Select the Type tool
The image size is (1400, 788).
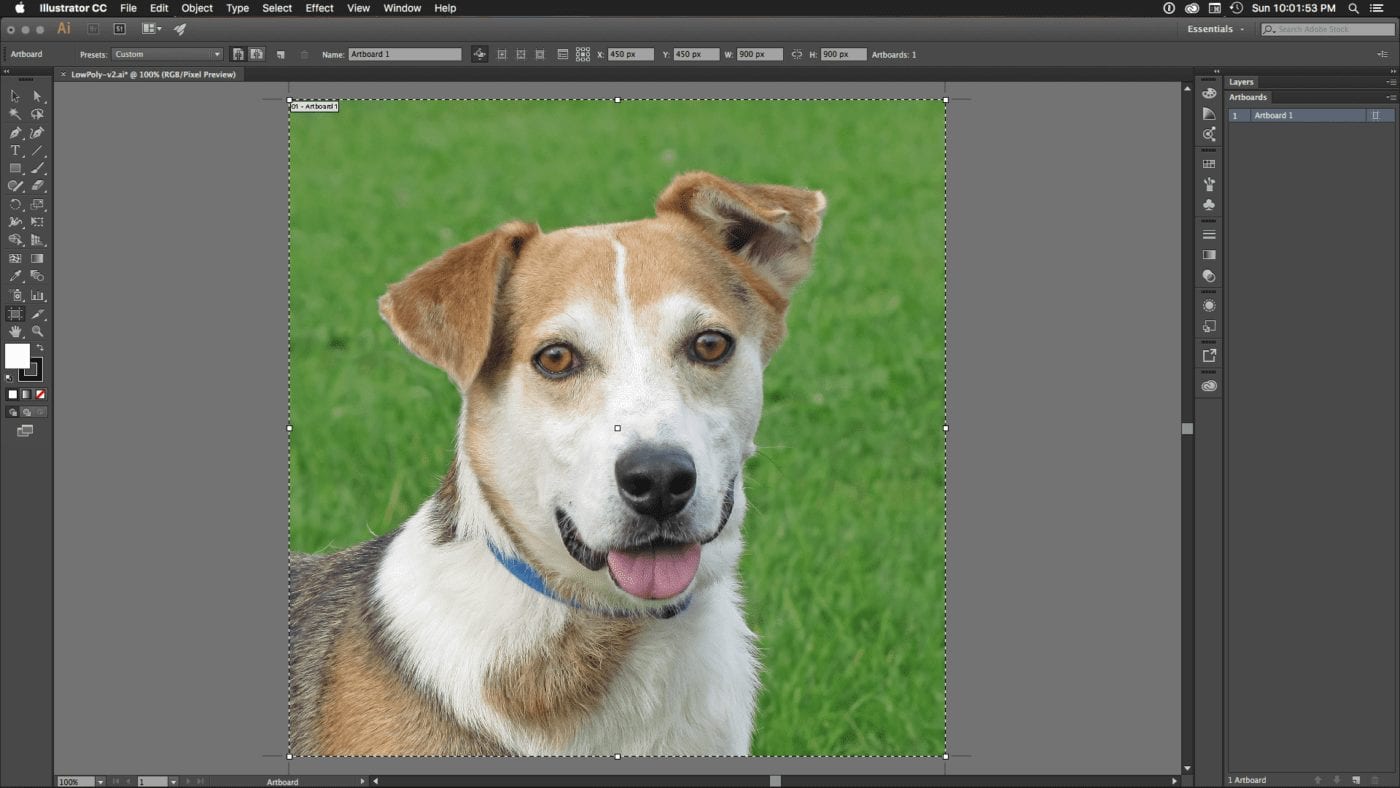(x=15, y=151)
